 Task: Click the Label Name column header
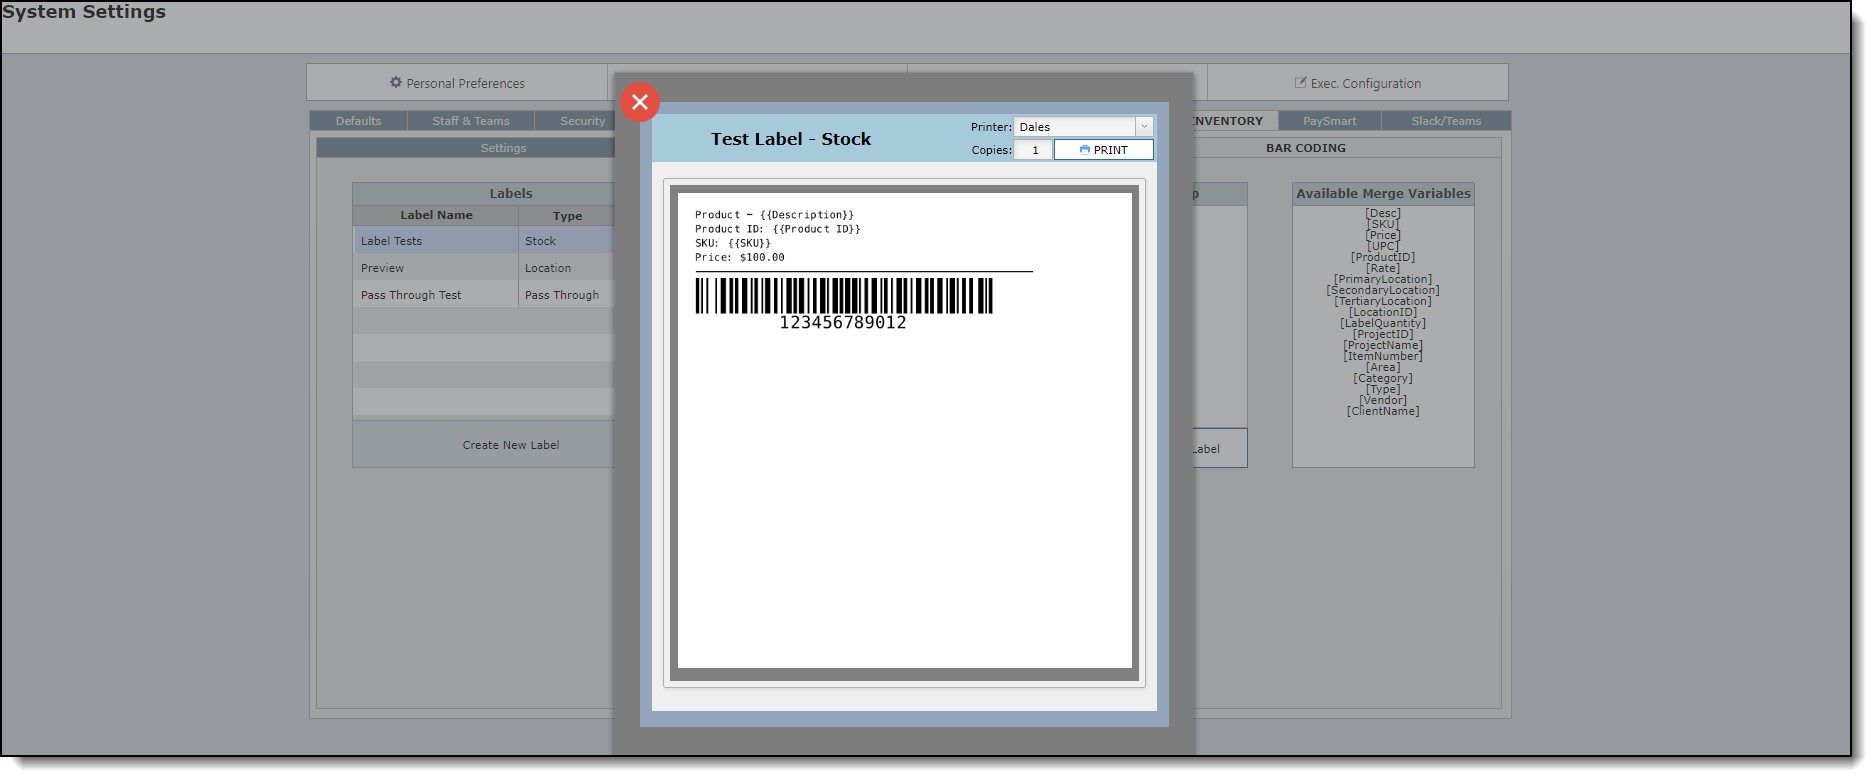click(436, 215)
